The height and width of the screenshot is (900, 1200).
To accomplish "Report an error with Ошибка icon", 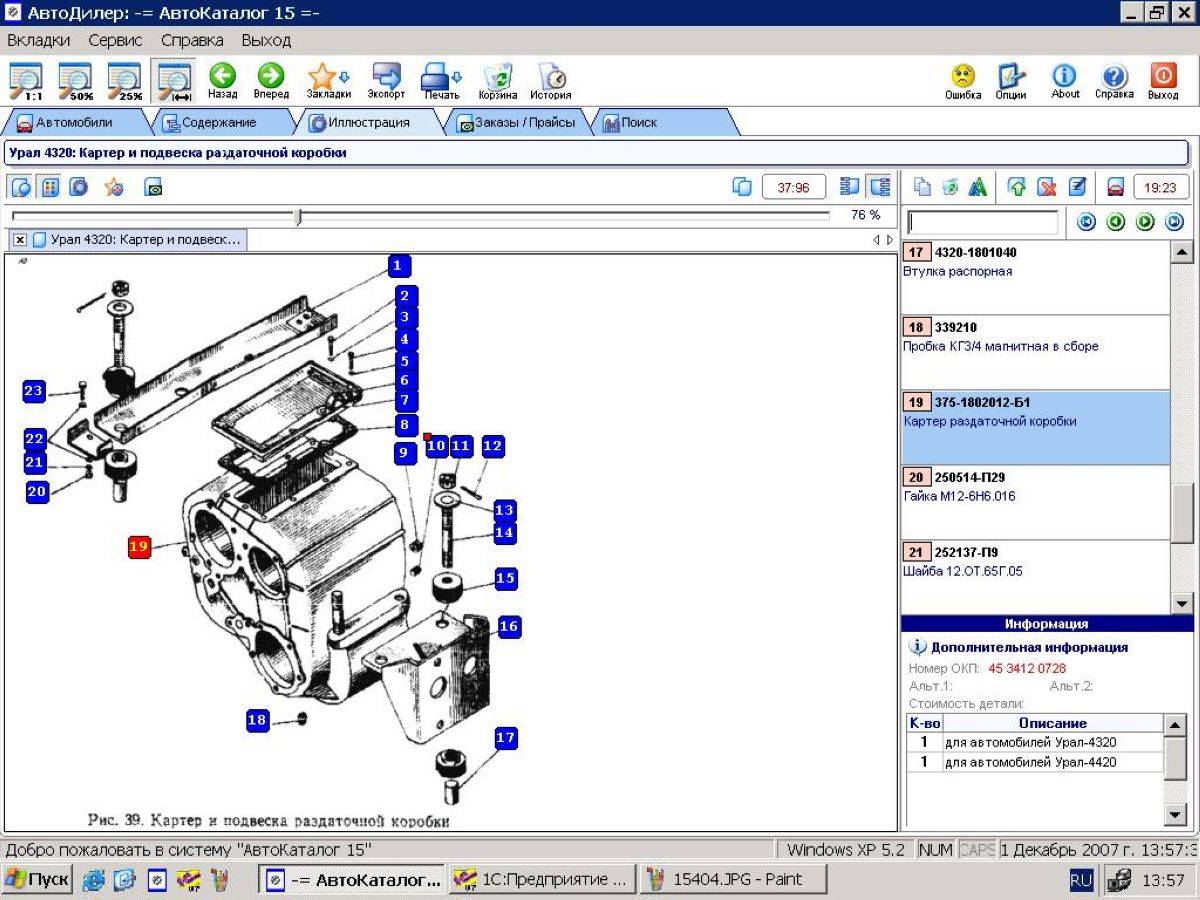I will click(963, 82).
